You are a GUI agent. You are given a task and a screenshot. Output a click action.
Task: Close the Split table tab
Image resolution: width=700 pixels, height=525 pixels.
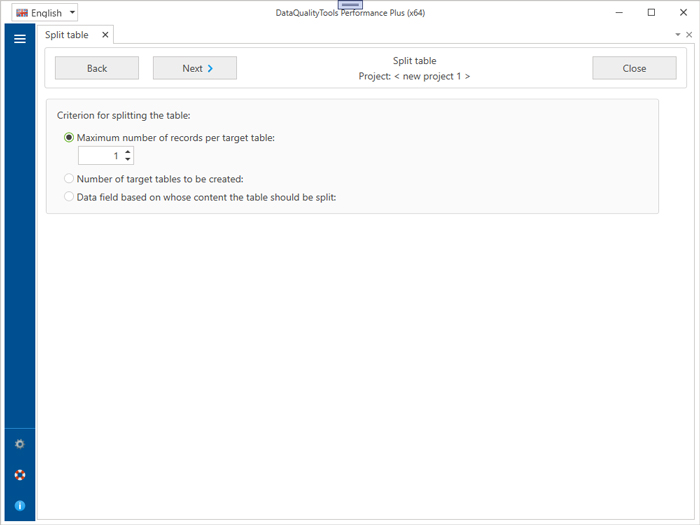(105, 35)
